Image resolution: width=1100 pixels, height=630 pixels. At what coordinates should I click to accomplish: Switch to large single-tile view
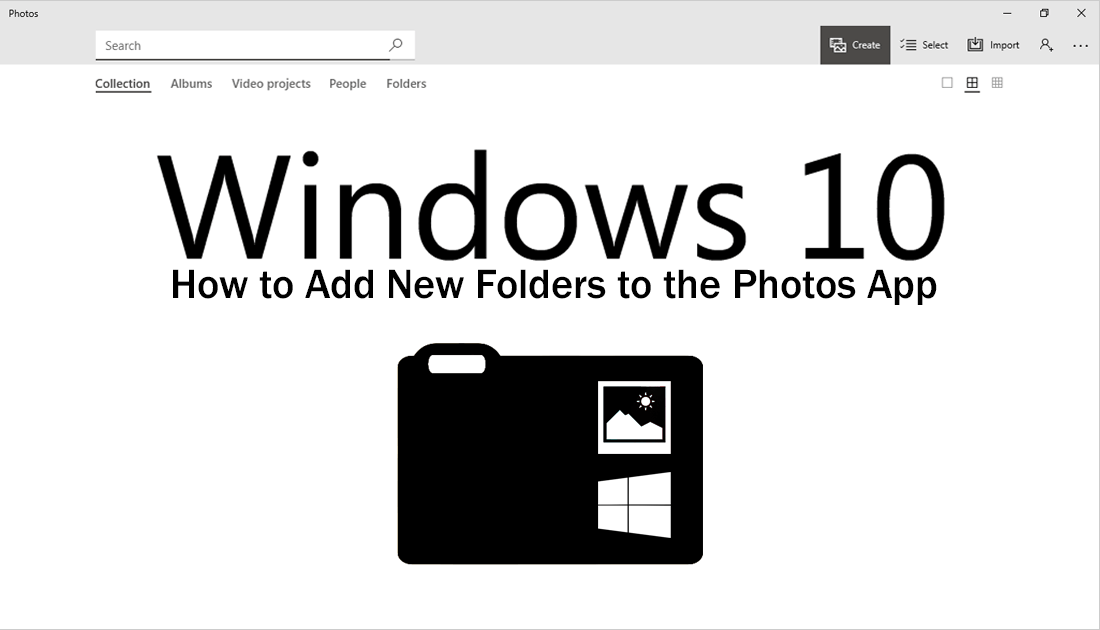(947, 83)
